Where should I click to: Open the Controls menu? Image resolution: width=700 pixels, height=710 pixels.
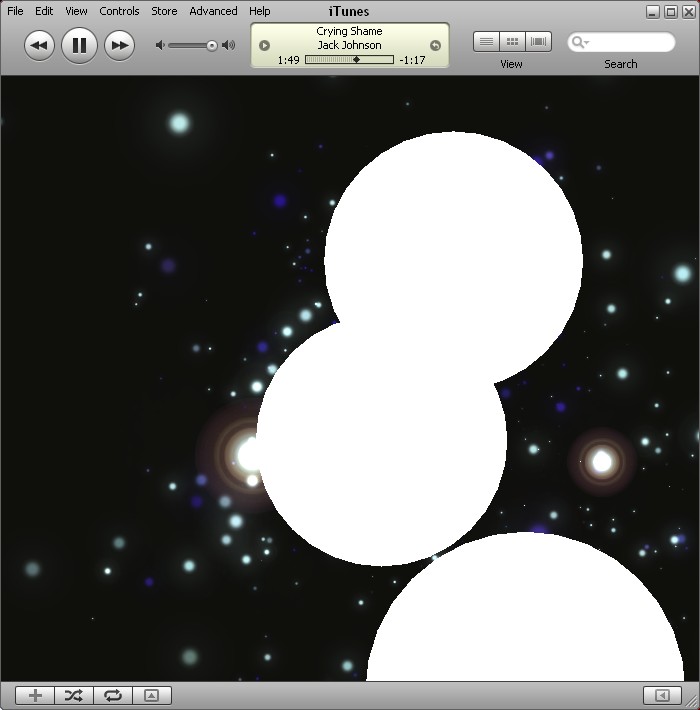pyautogui.click(x=119, y=11)
